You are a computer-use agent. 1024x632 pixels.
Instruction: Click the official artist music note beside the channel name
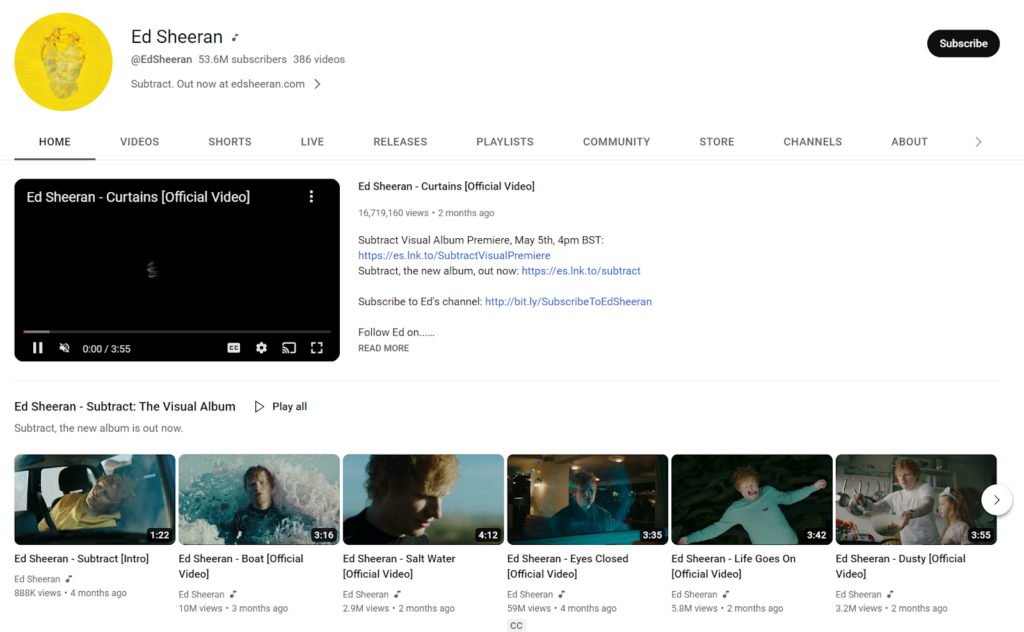tap(235, 38)
